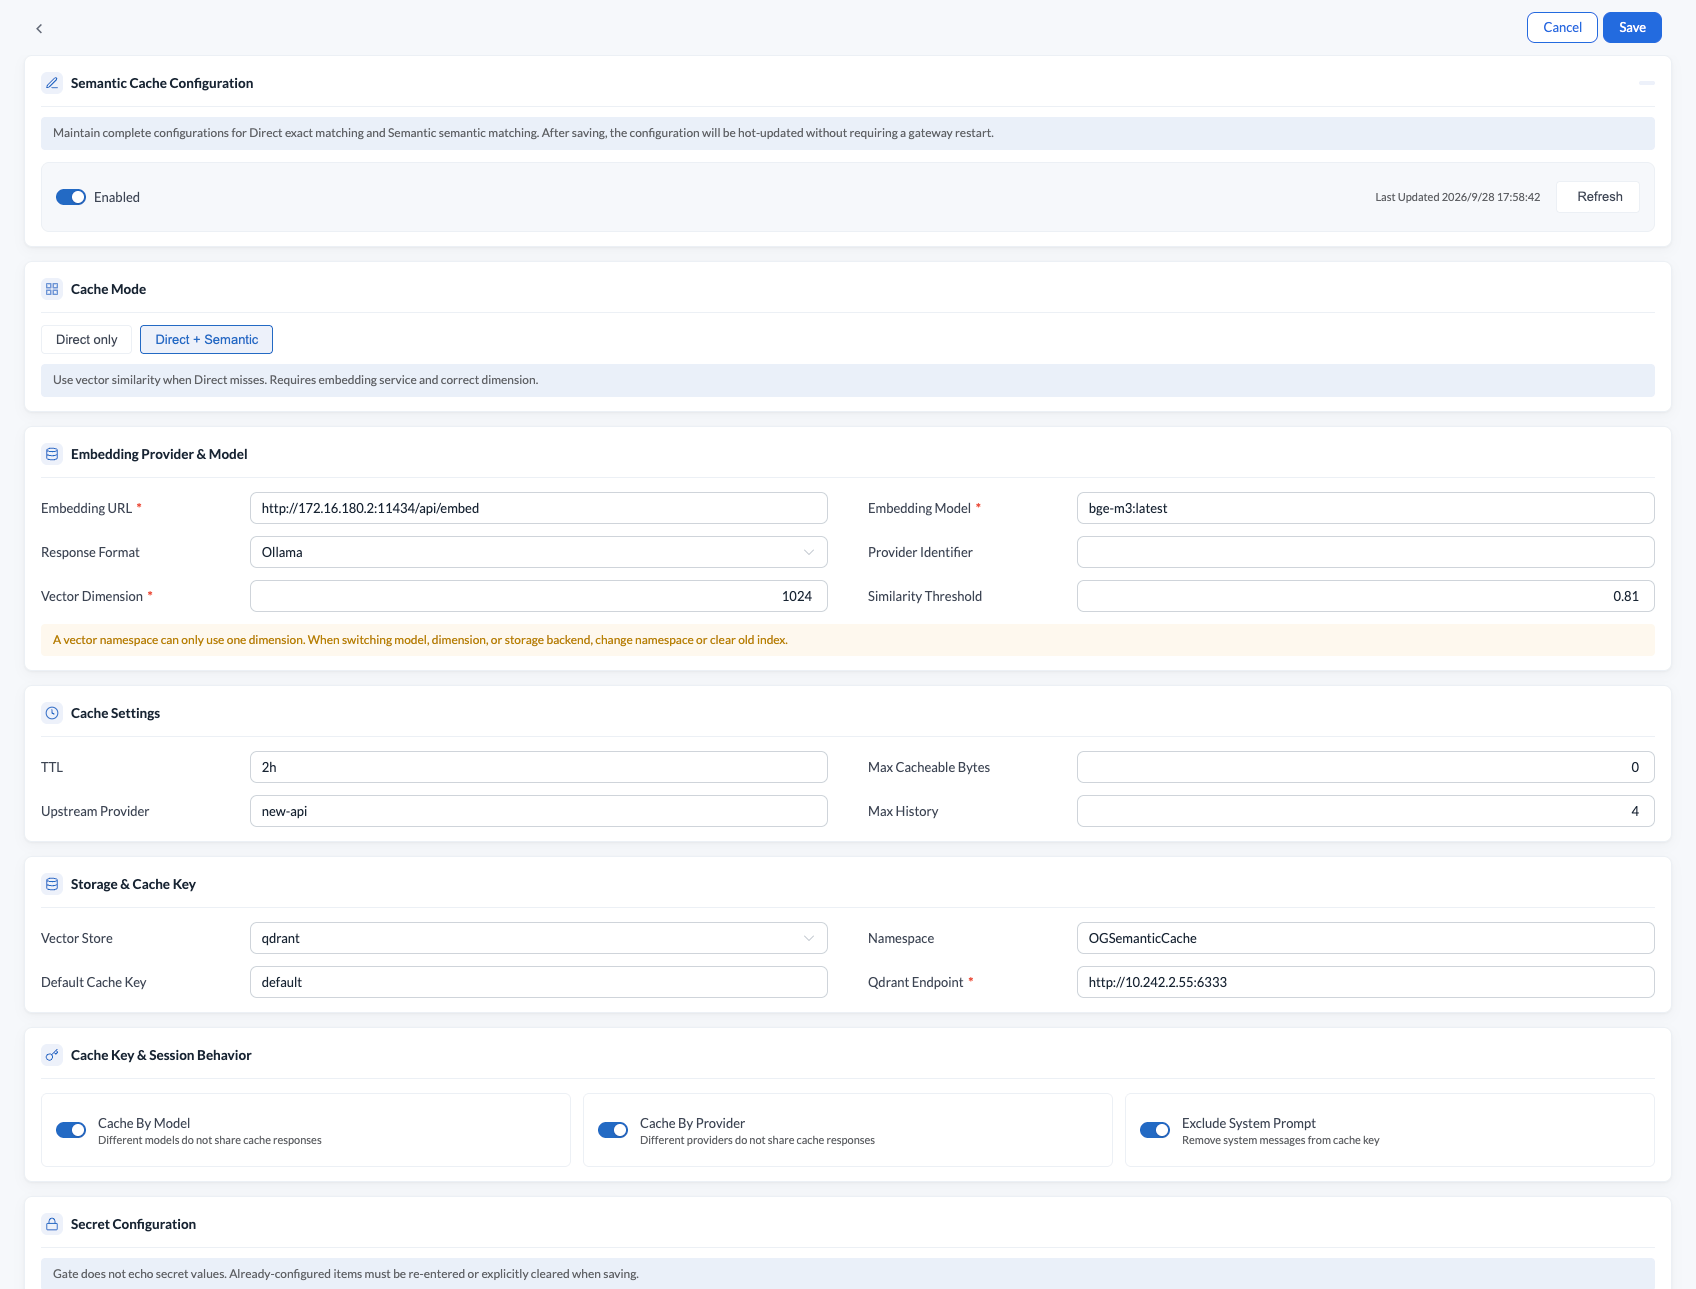This screenshot has width=1696, height=1289.
Task: Save the semantic cache configuration
Action: coord(1632,28)
